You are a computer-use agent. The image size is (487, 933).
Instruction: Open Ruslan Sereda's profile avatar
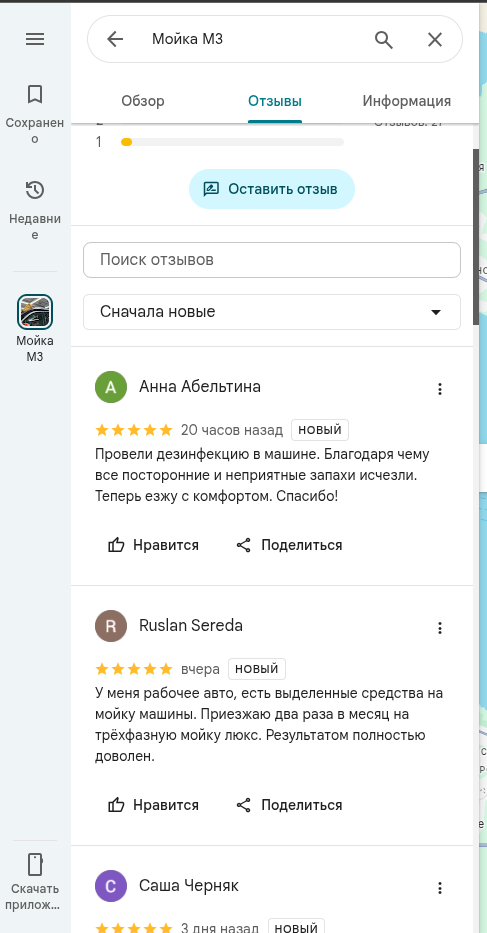coord(111,626)
